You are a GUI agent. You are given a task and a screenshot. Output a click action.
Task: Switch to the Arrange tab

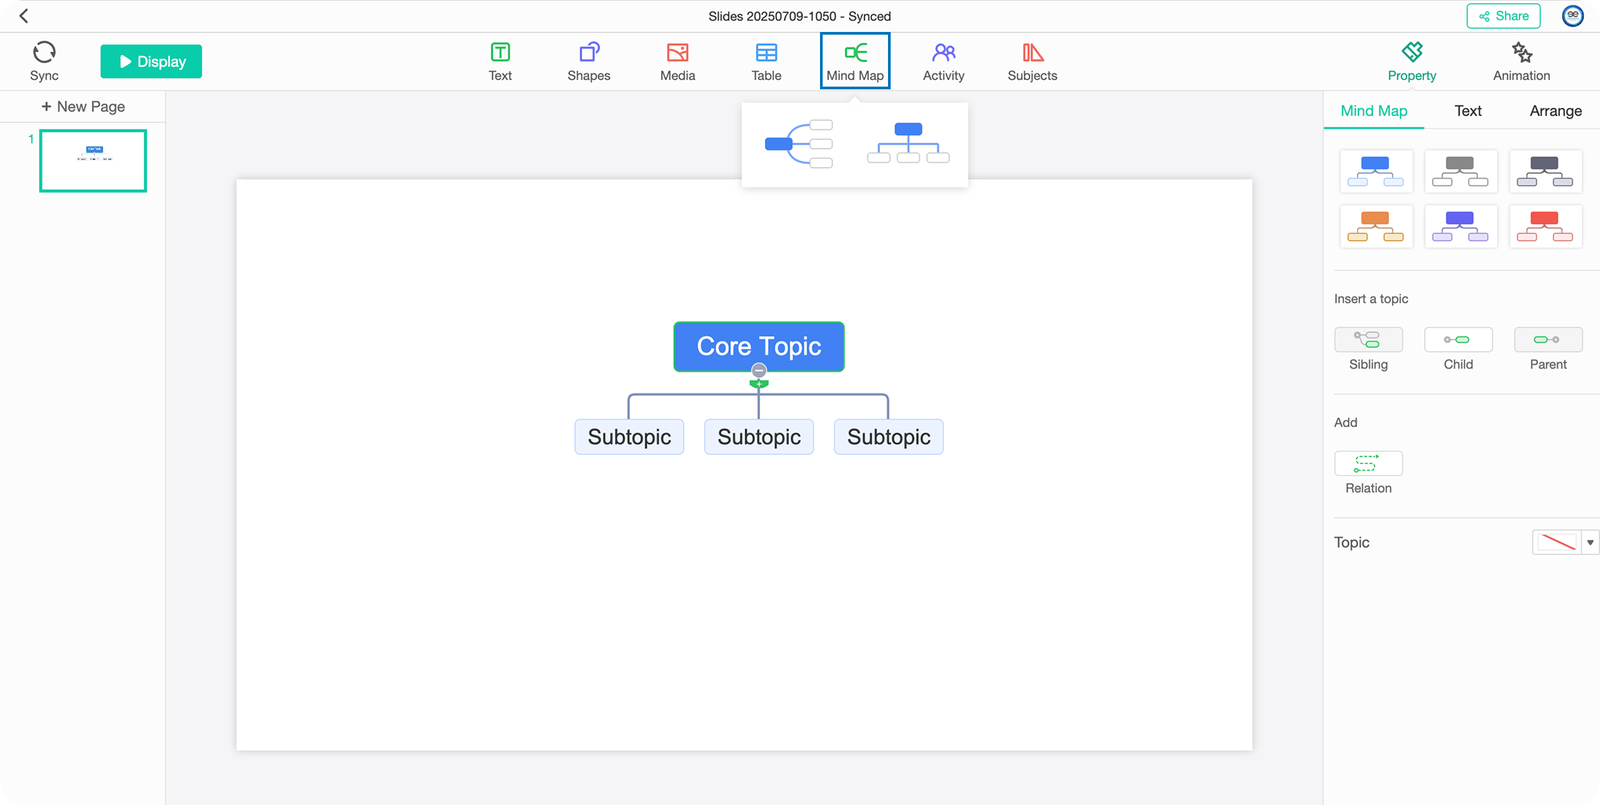pyautogui.click(x=1555, y=111)
